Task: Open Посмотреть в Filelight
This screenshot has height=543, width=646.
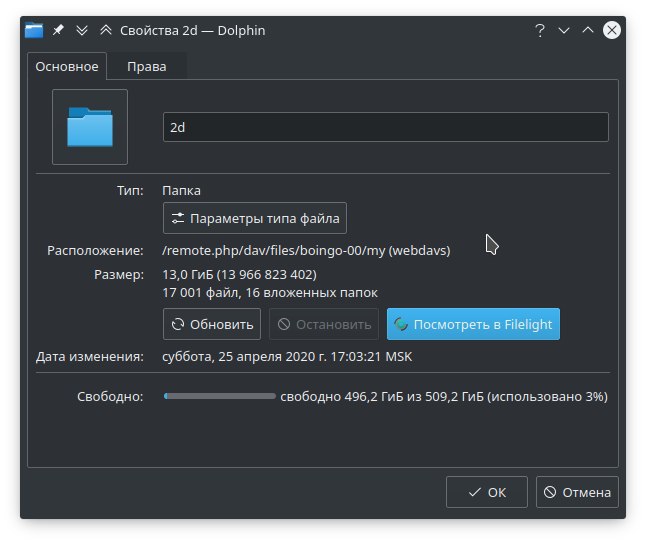Action: click(473, 324)
